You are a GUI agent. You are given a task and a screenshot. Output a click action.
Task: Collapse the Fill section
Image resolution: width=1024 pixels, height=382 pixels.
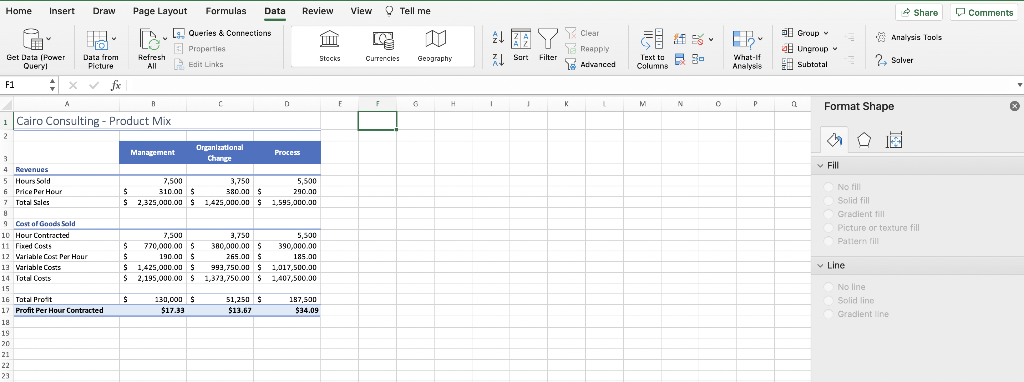821,166
